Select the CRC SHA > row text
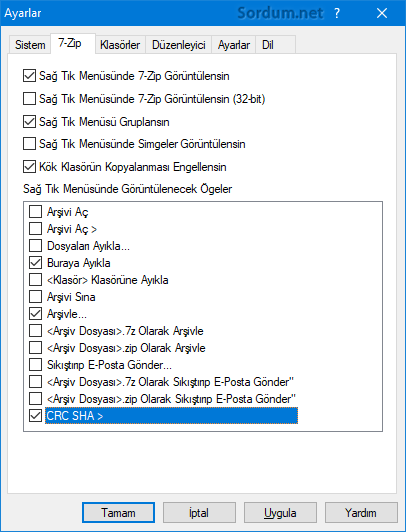 75,416
